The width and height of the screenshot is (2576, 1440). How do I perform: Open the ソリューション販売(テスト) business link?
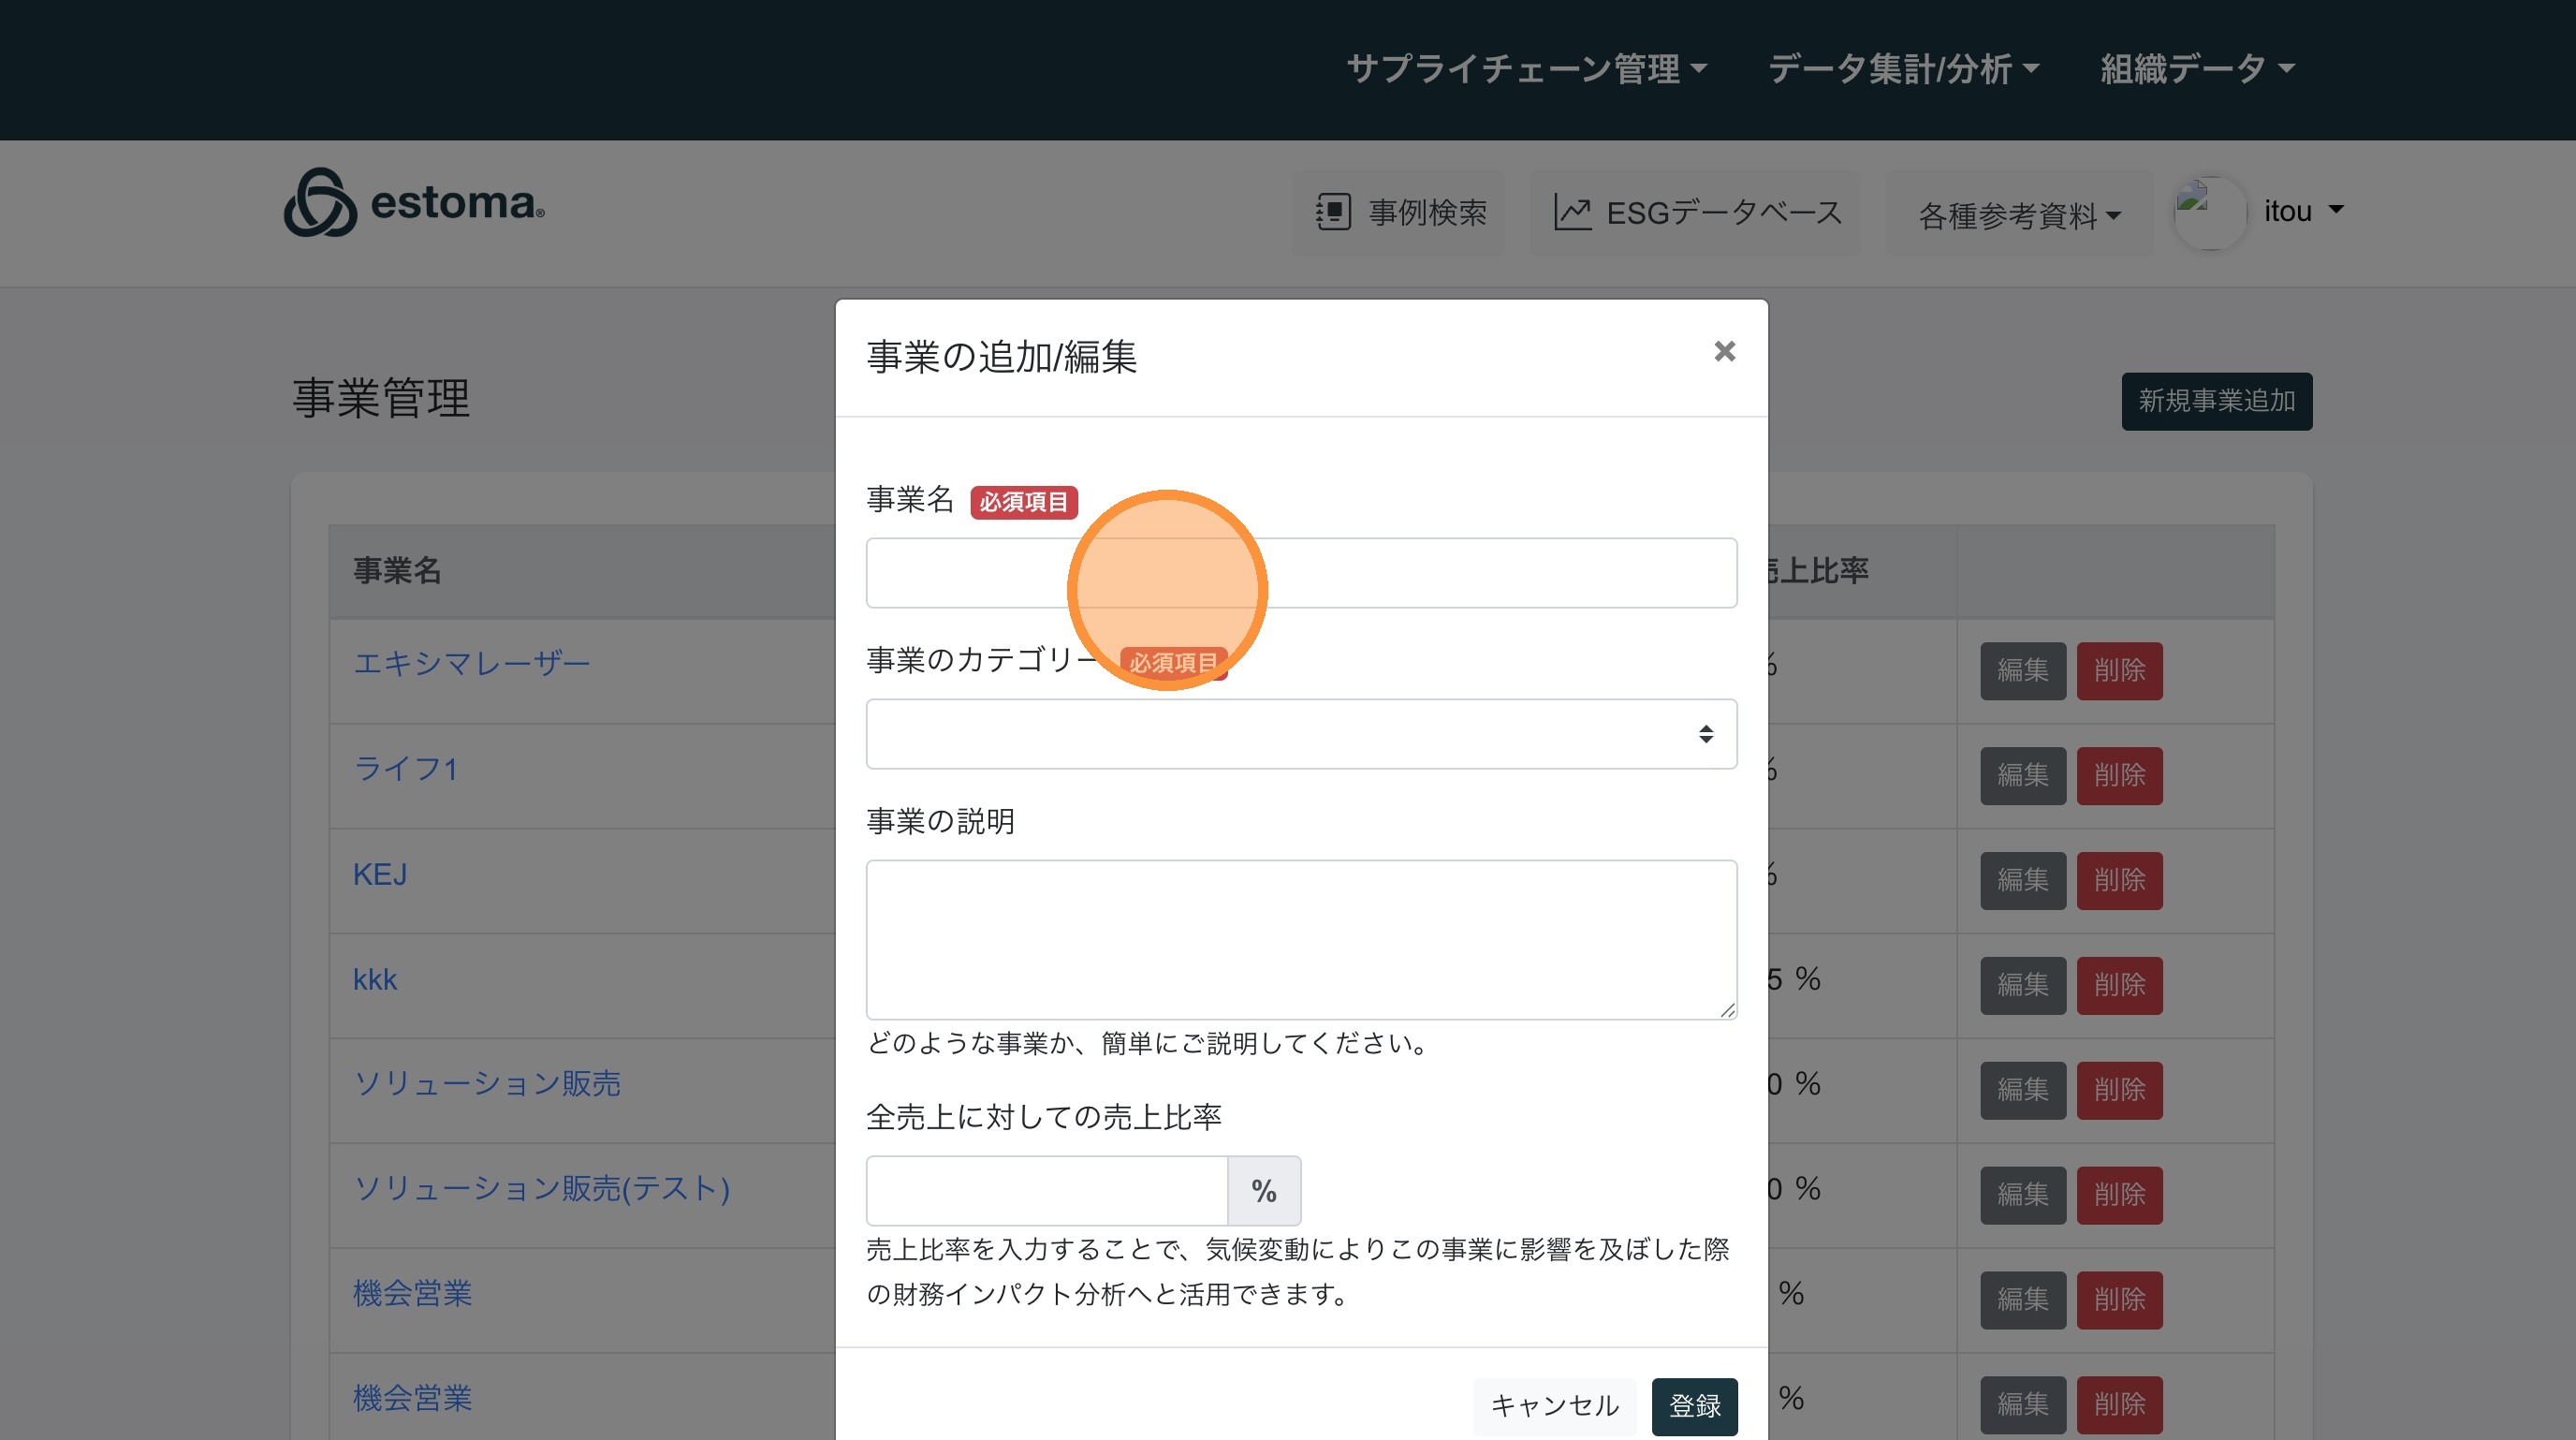click(542, 1188)
